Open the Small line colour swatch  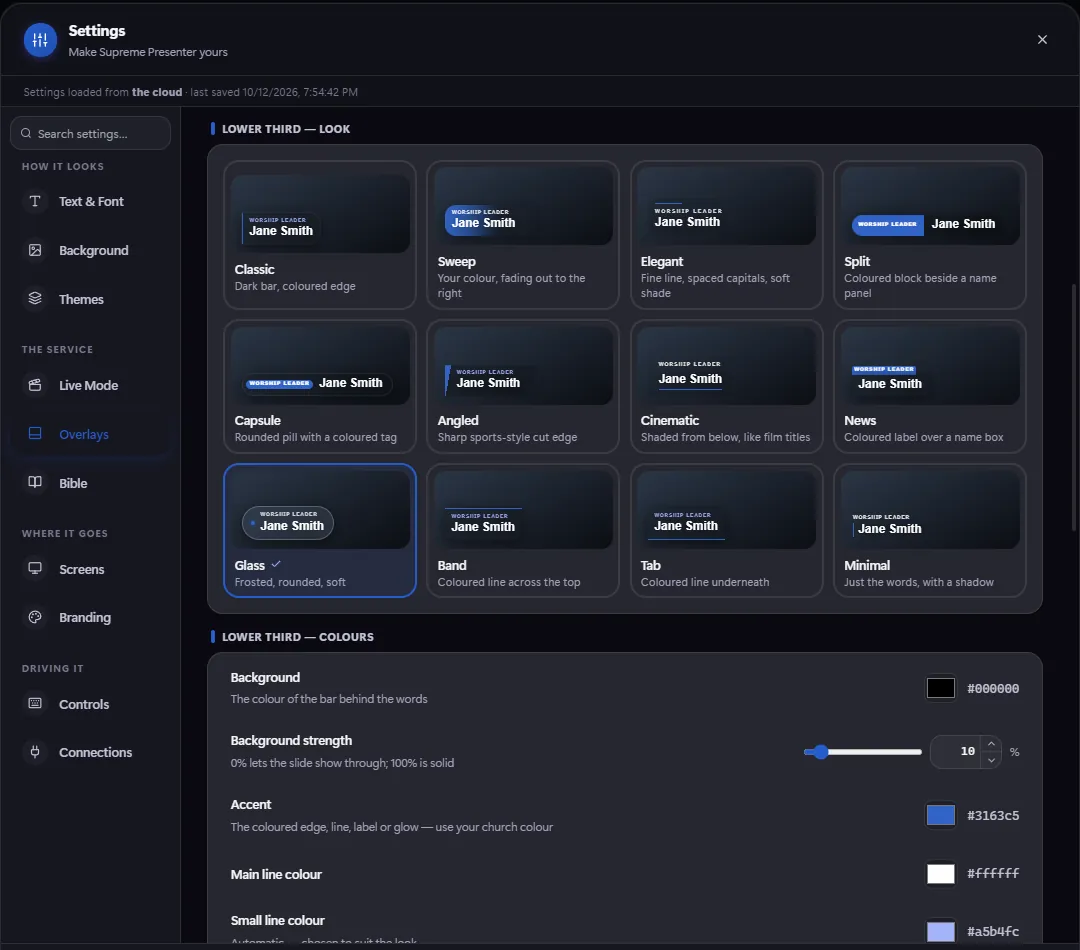940,931
